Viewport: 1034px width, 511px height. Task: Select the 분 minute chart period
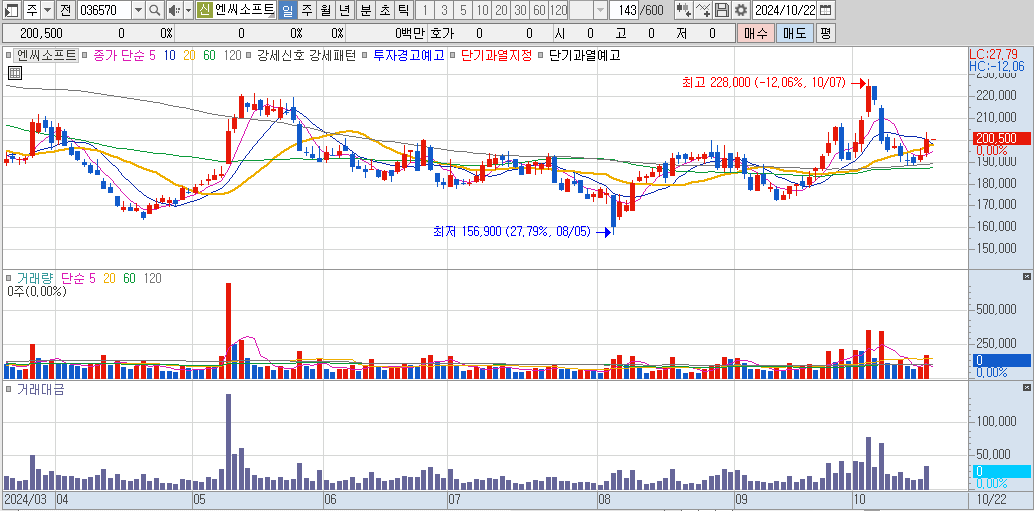coord(366,10)
